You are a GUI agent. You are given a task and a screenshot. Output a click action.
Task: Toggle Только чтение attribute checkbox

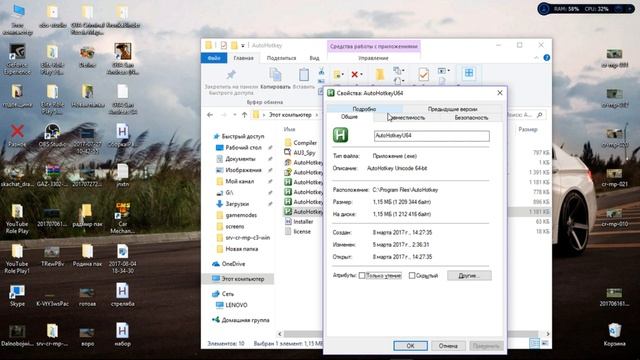click(362, 276)
